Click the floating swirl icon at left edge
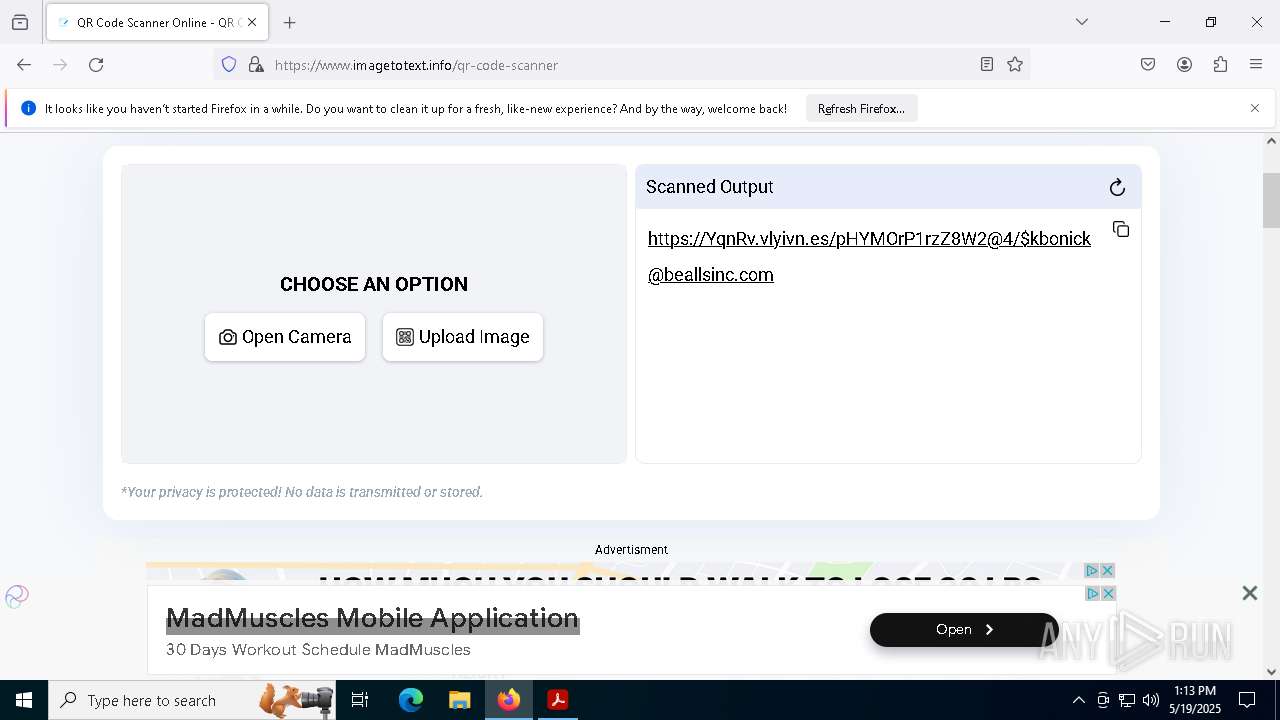 17,597
